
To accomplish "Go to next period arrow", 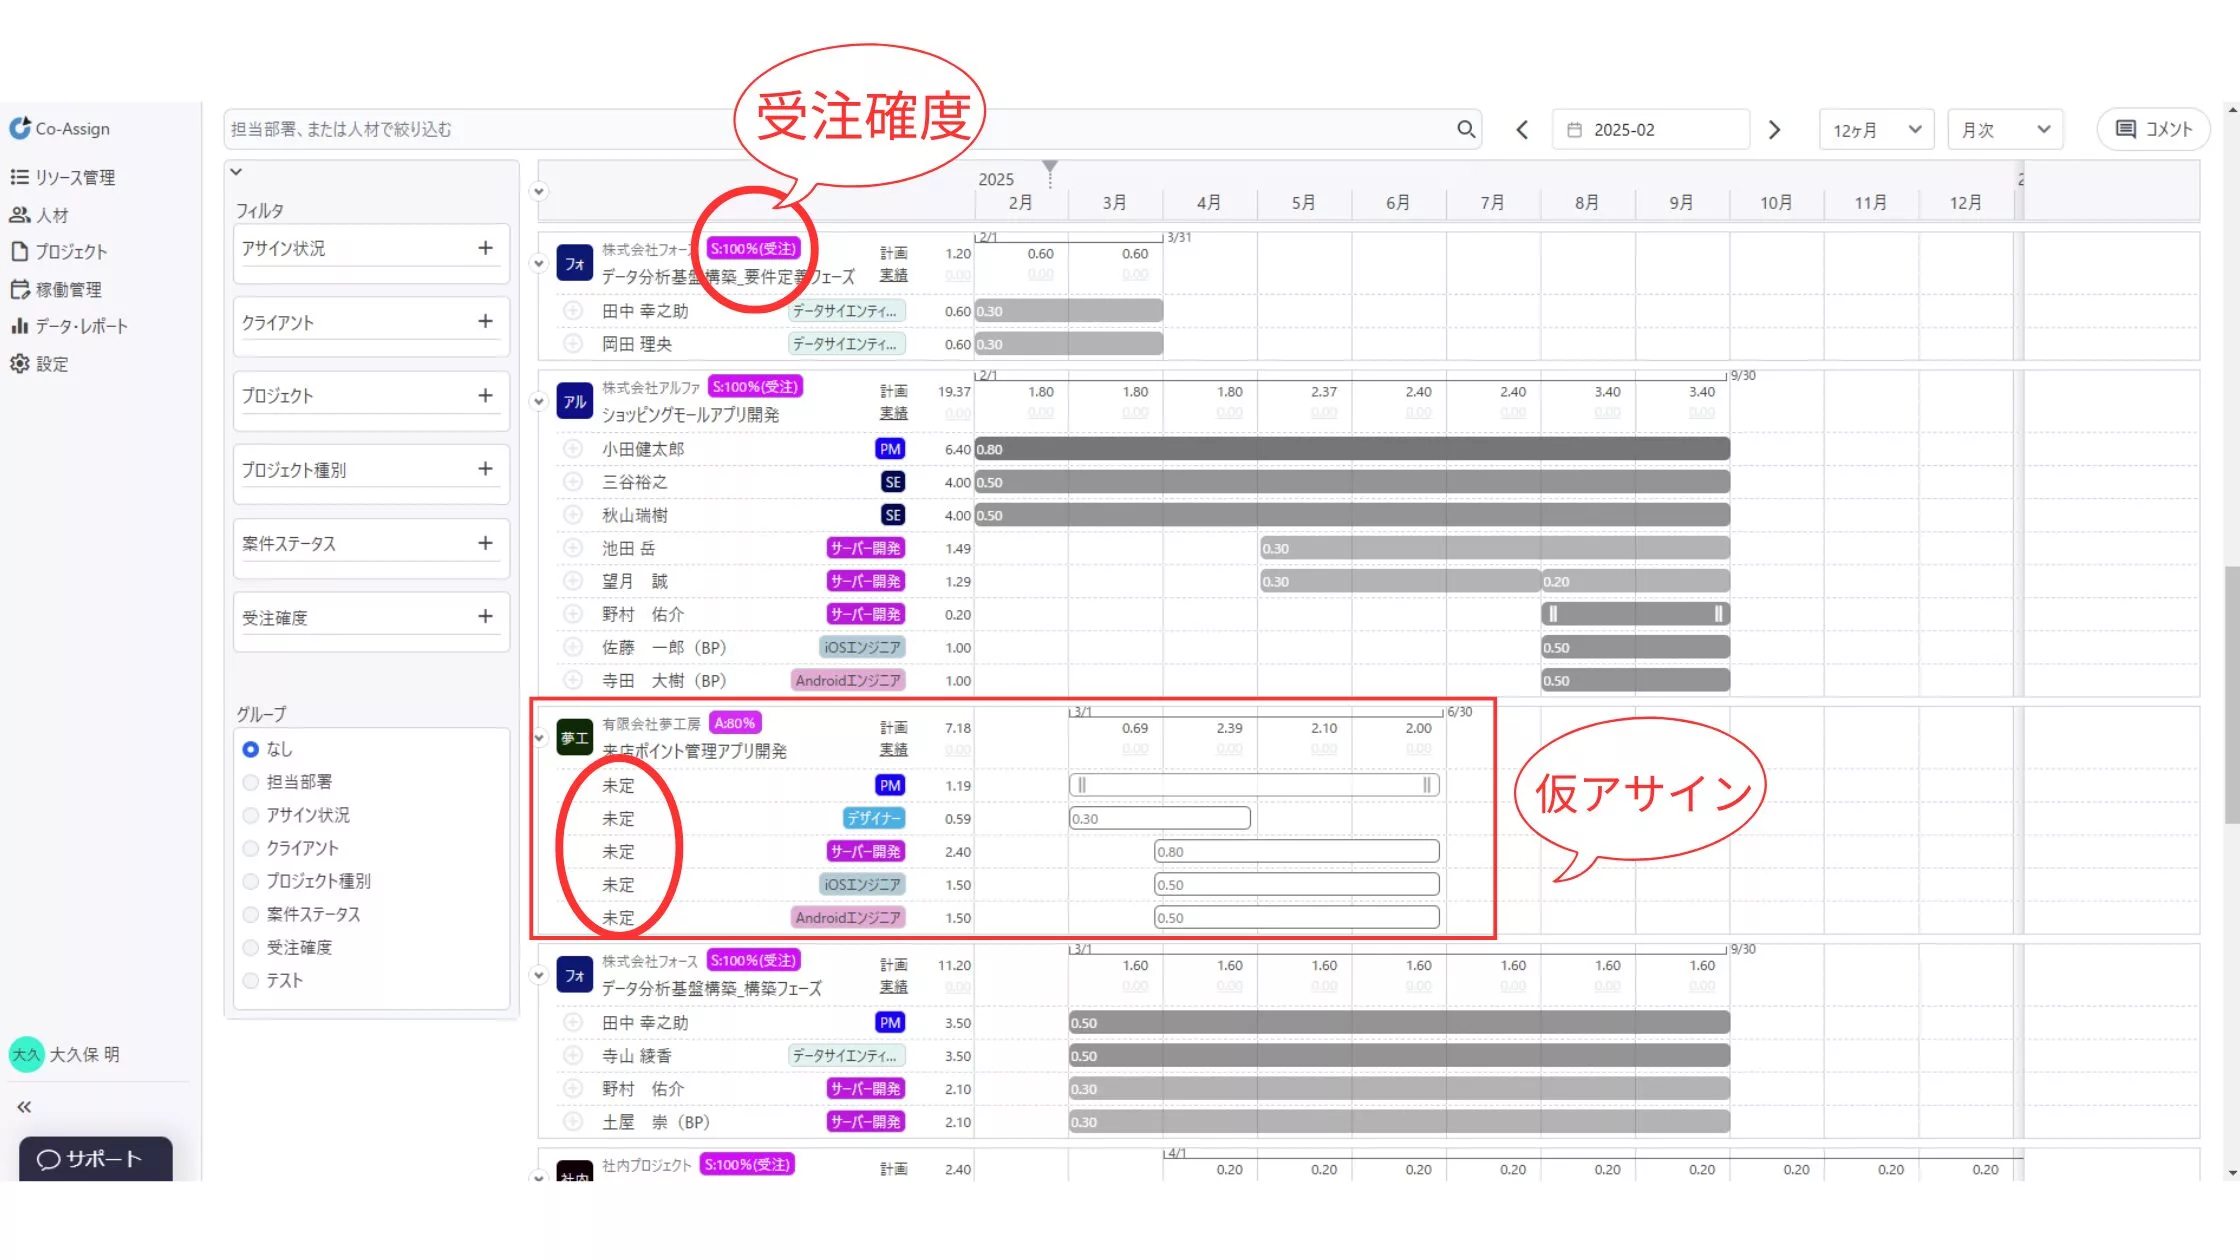I will coord(1775,130).
